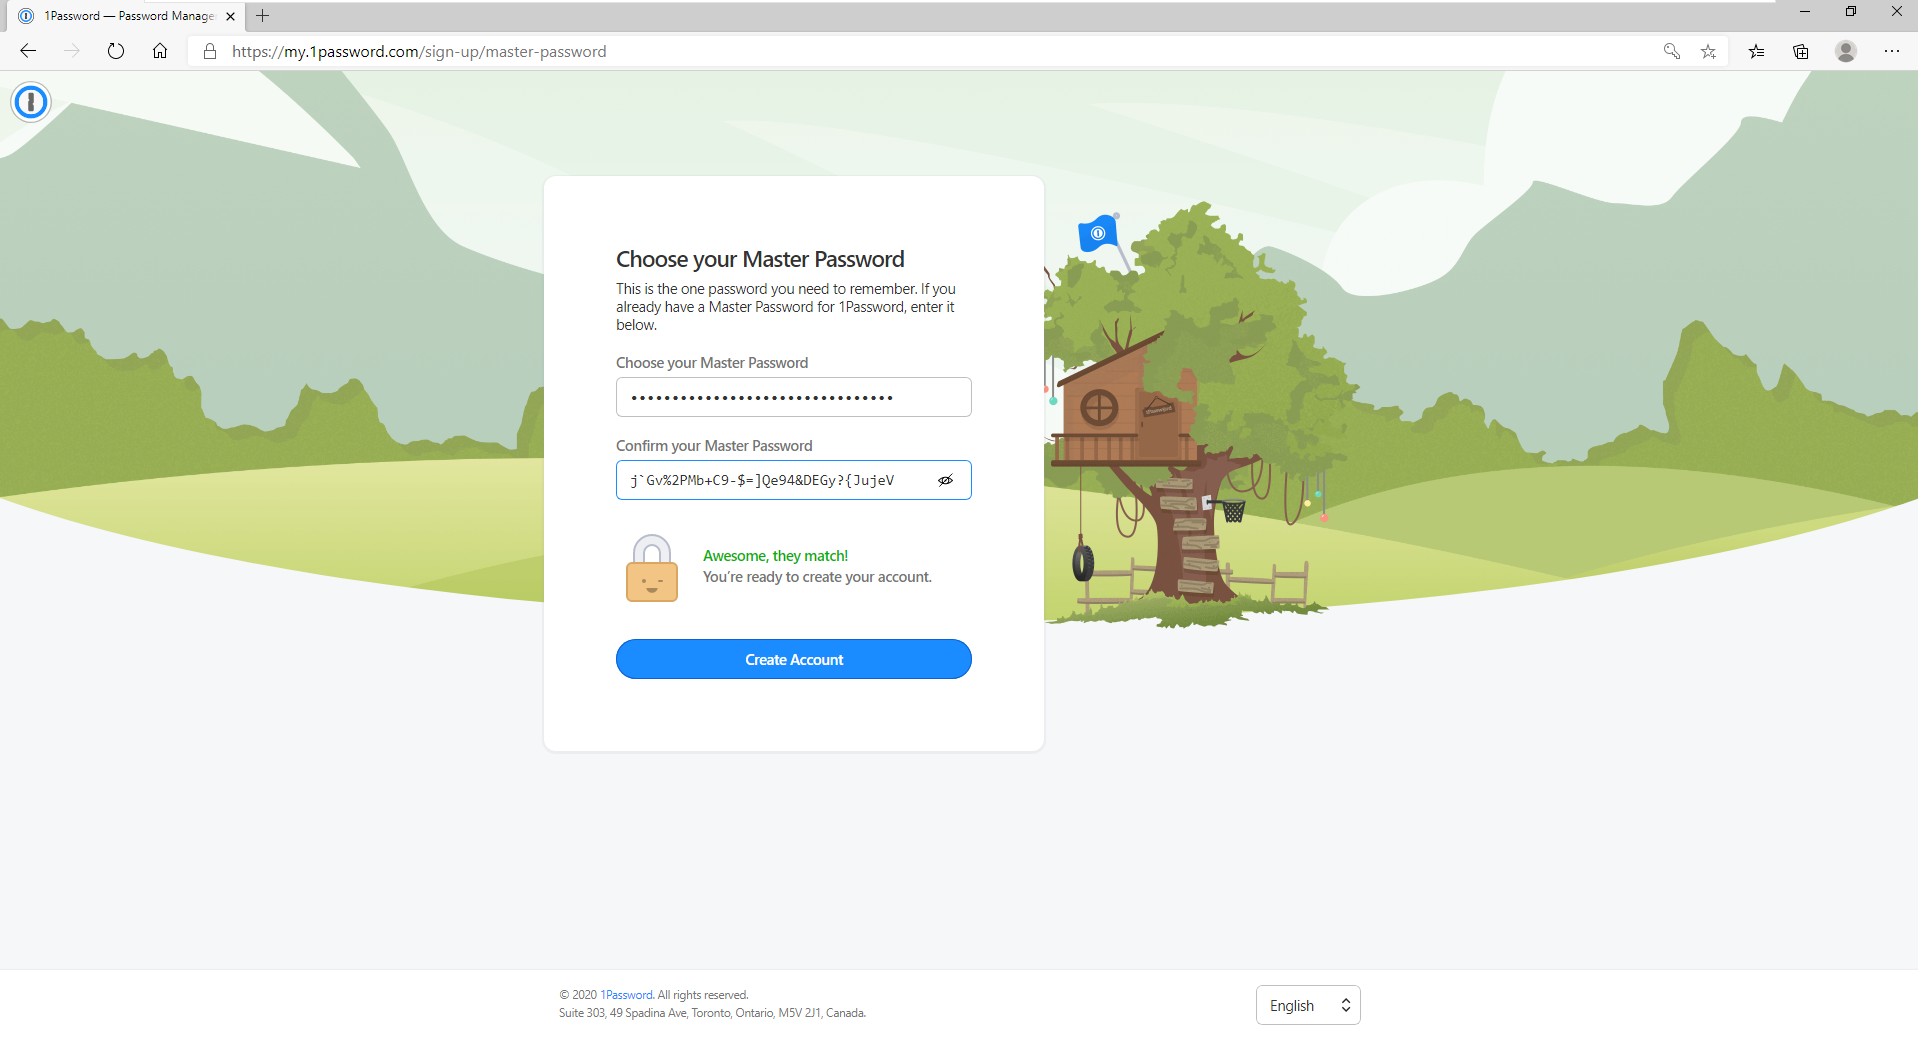Click the smiling padlock icon
This screenshot has width=1918, height=1039.
[652, 568]
